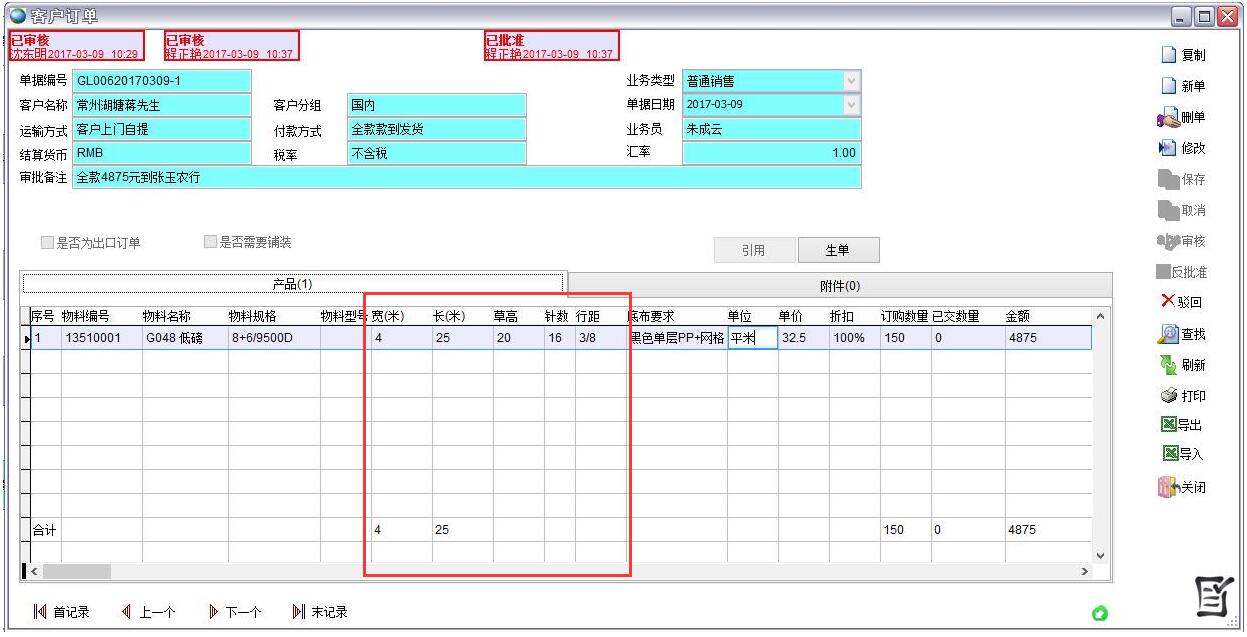Open the 查找 search tool
Viewport: 1247px width, 637px height.
coord(1184,334)
